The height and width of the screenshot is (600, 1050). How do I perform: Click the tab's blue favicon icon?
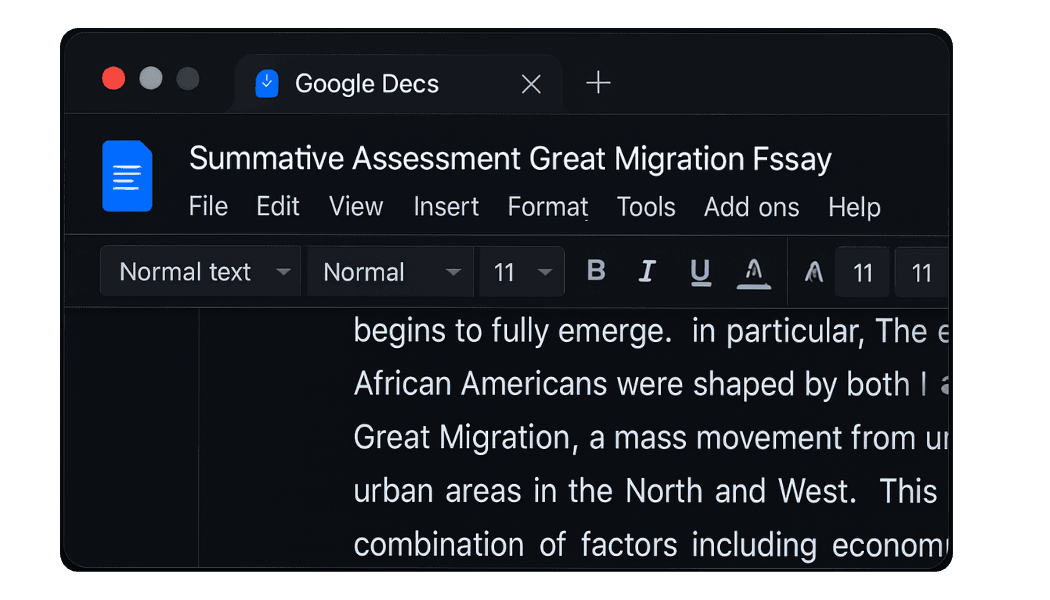click(x=267, y=84)
